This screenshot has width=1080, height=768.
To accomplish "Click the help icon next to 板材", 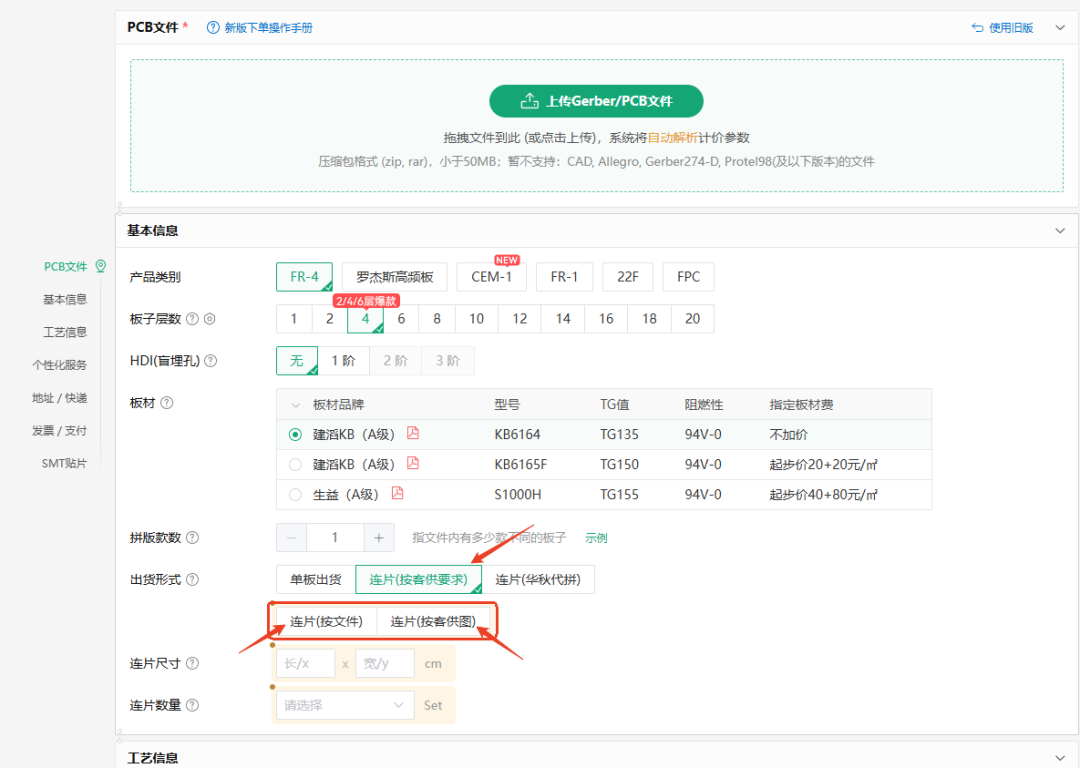I will coord(167,403).
